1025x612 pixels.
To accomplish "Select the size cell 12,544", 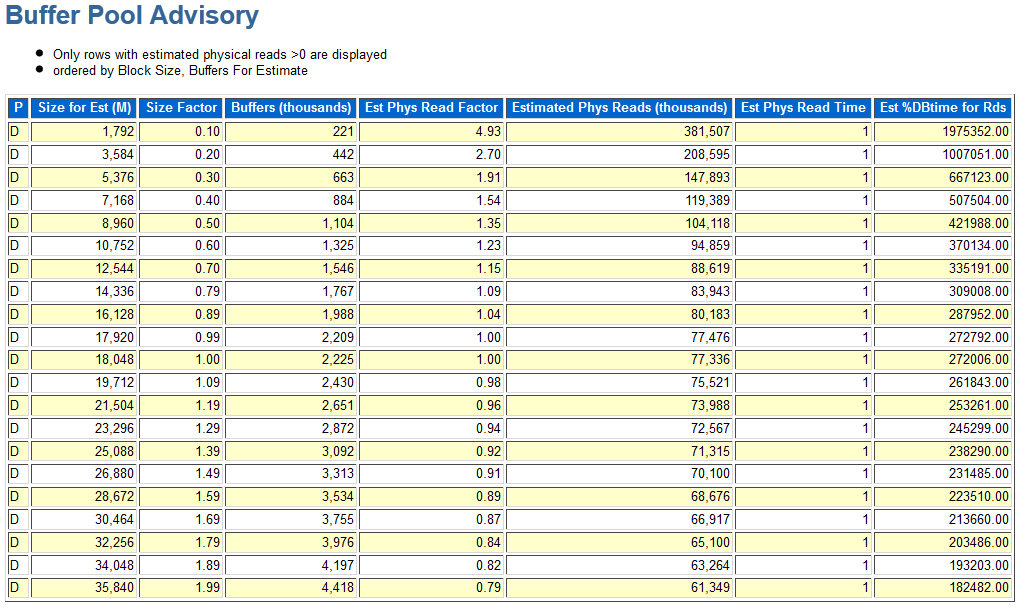I will (x=84, y=268).
